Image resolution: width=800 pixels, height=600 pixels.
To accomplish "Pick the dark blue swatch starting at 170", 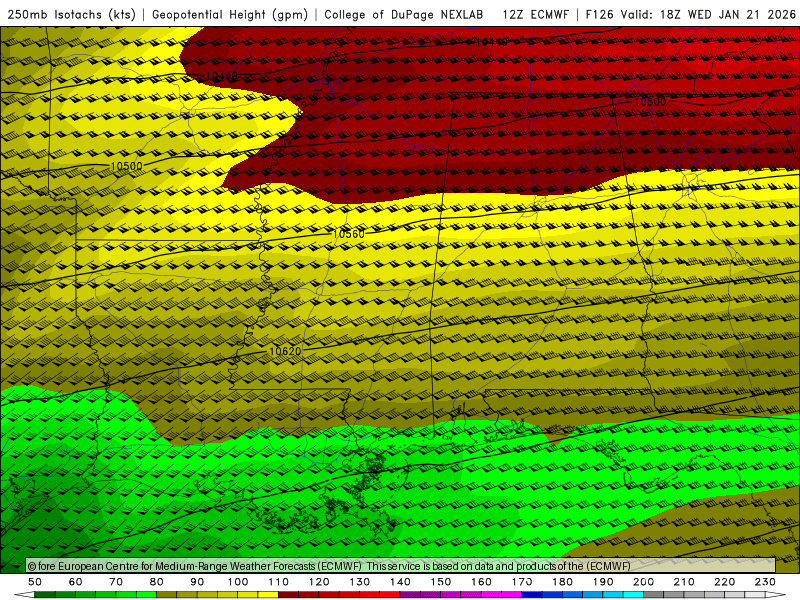I will [x=532, y=595].
